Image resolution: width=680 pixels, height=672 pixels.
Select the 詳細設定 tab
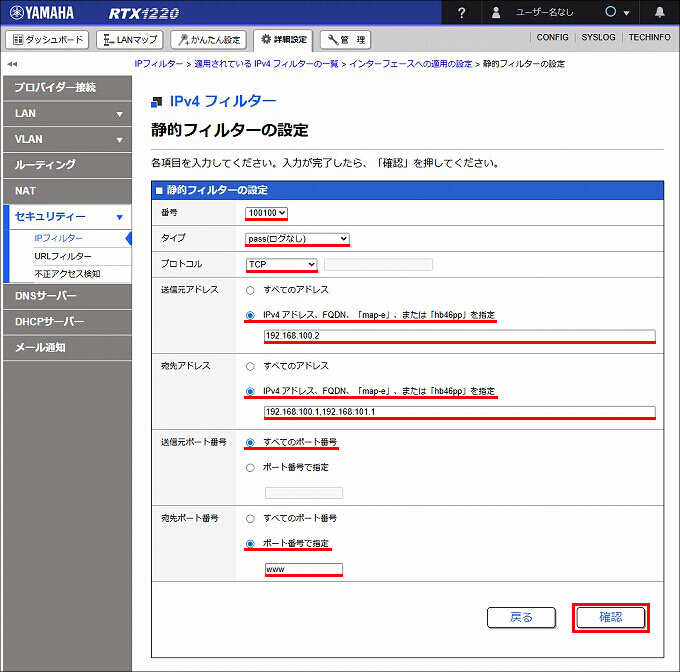click(284, 40)
